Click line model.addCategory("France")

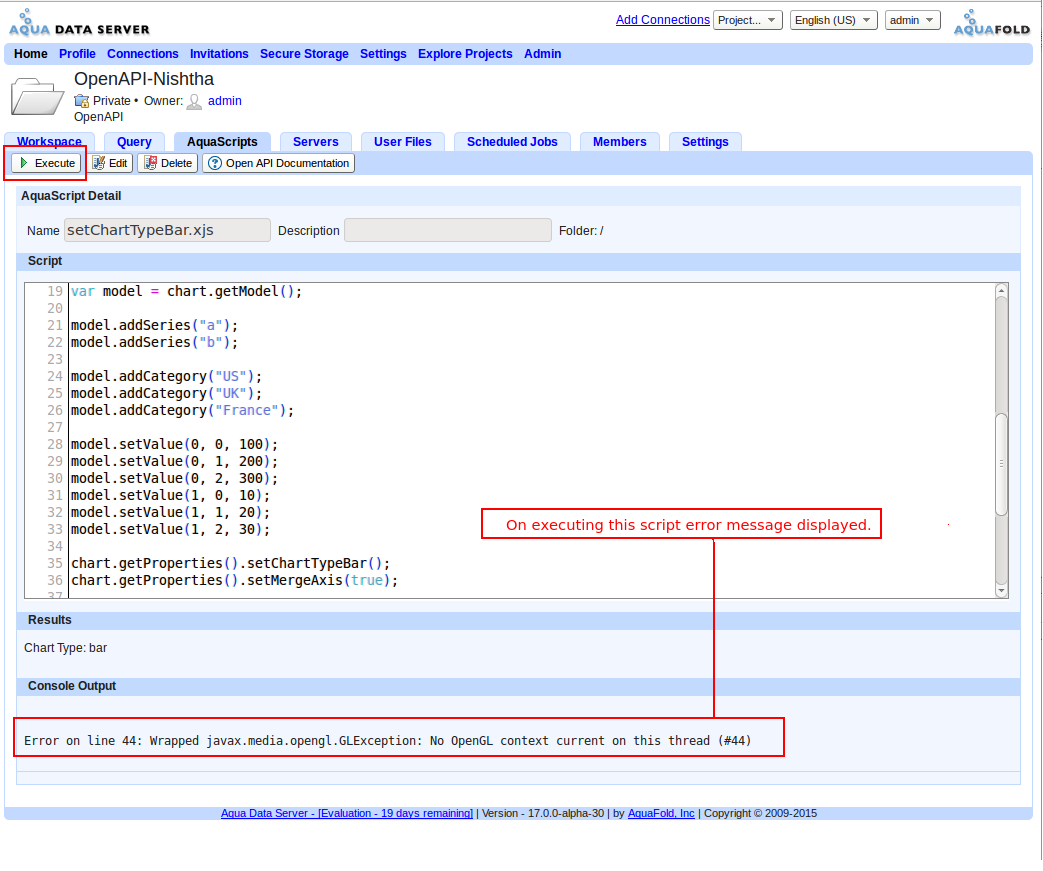(182, 411)
